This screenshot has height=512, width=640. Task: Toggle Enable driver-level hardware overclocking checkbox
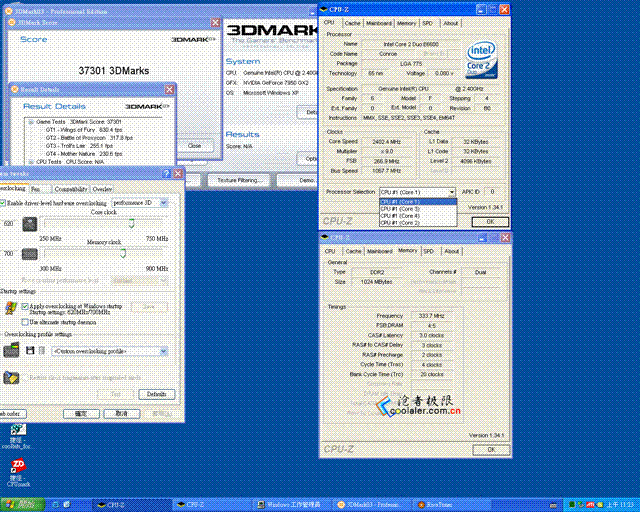2,203
